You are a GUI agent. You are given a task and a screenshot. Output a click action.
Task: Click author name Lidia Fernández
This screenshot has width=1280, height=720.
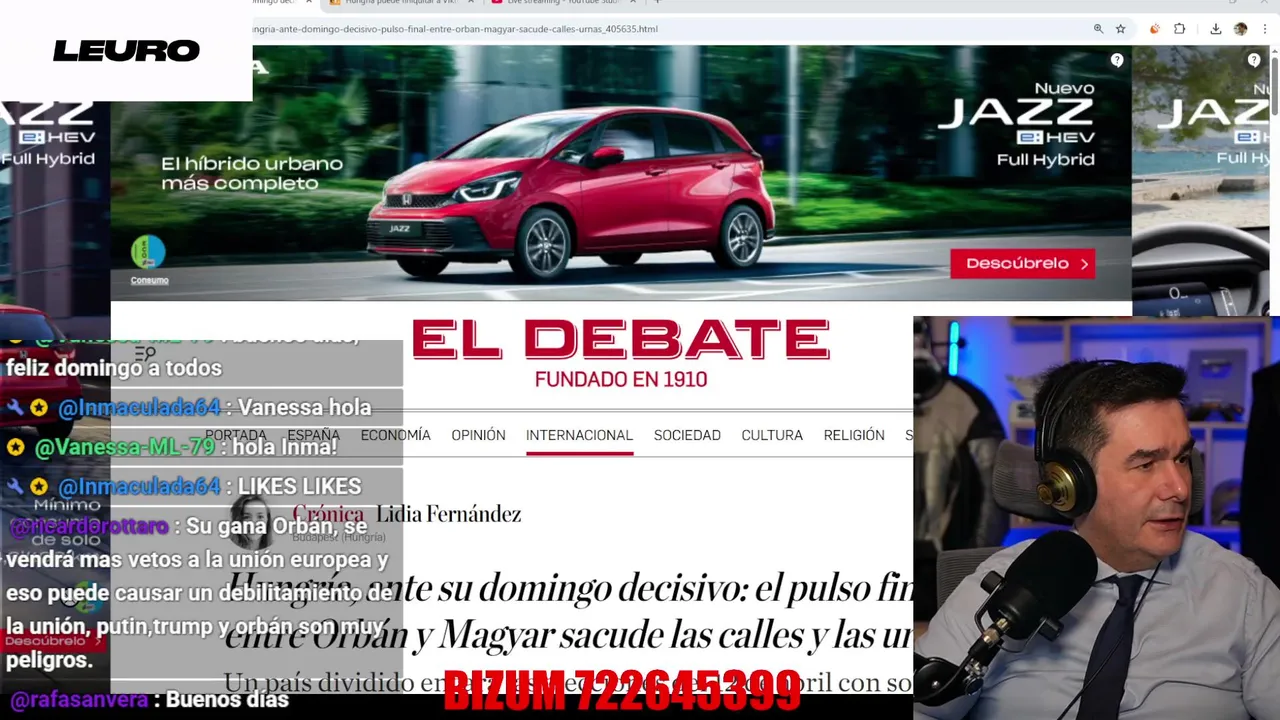click(449, 514)
